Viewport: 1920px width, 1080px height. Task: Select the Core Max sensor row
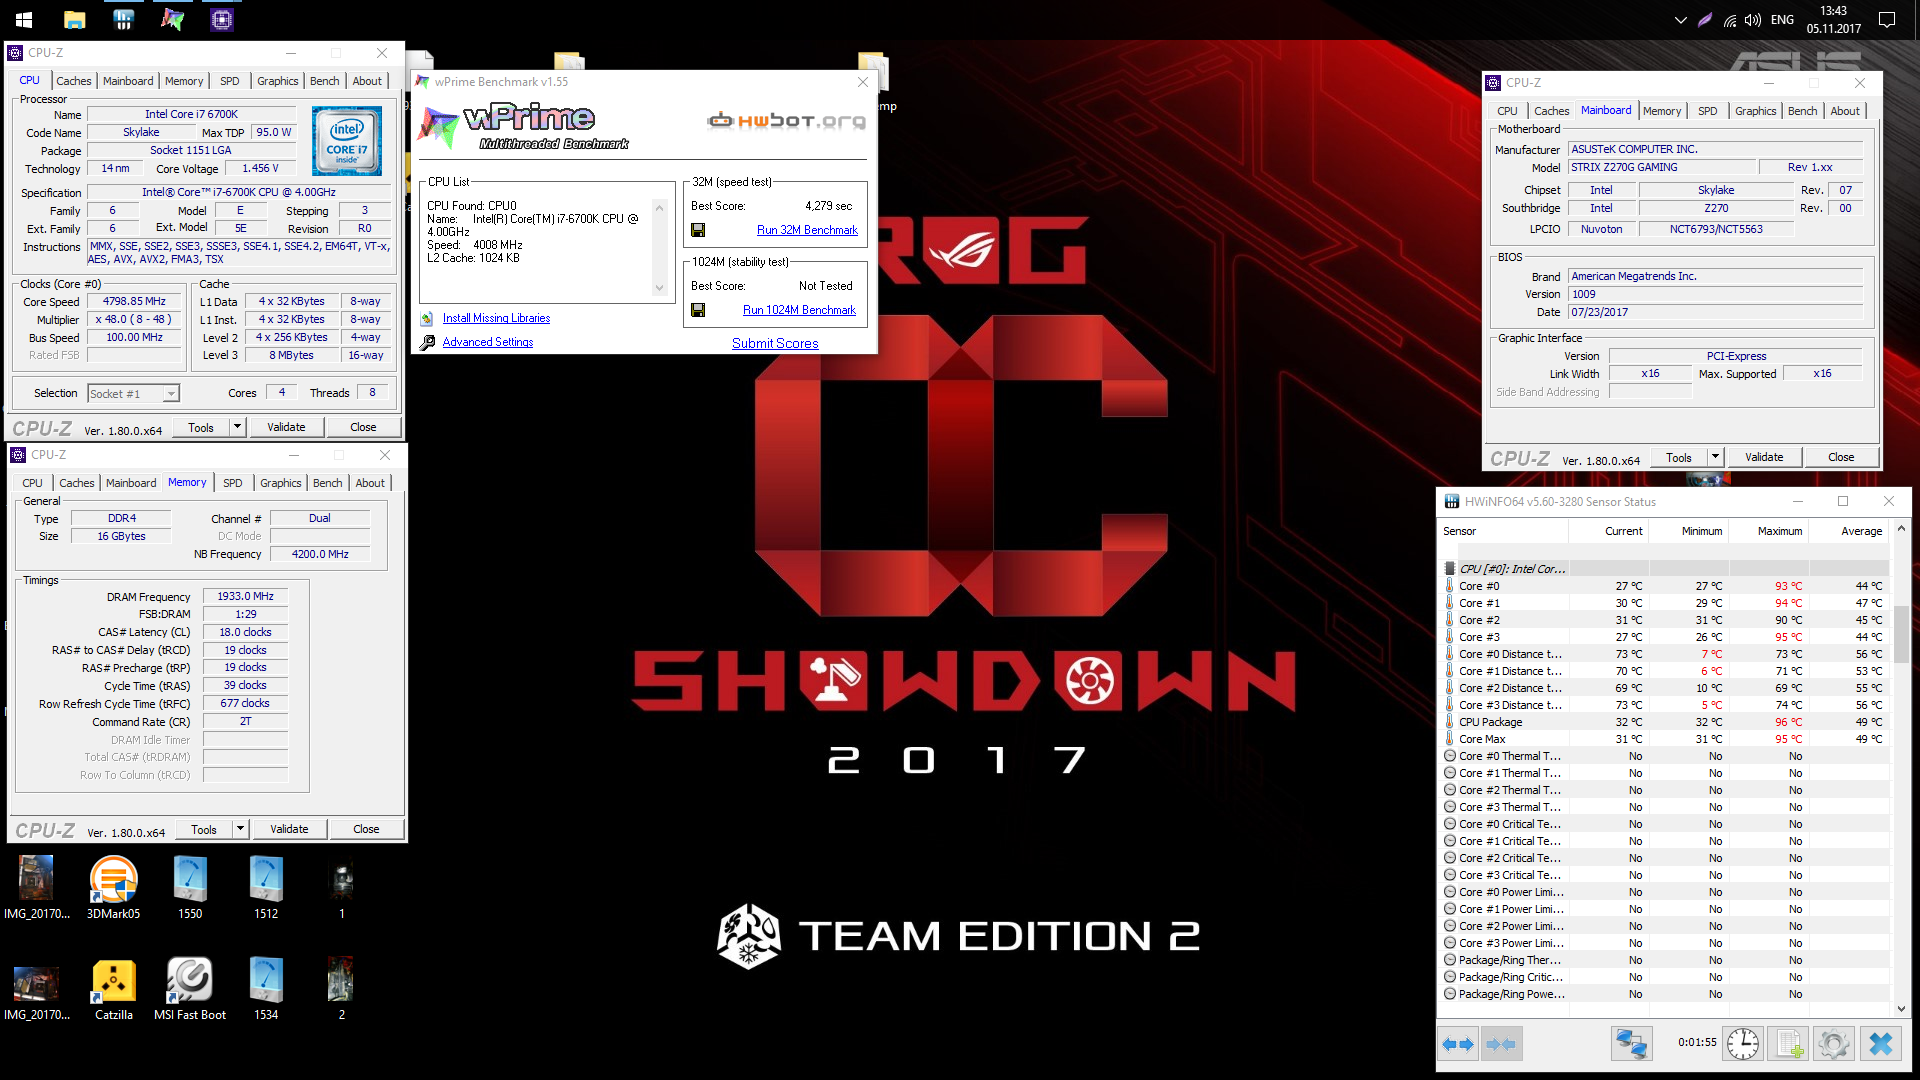[x=1665, y=739]
